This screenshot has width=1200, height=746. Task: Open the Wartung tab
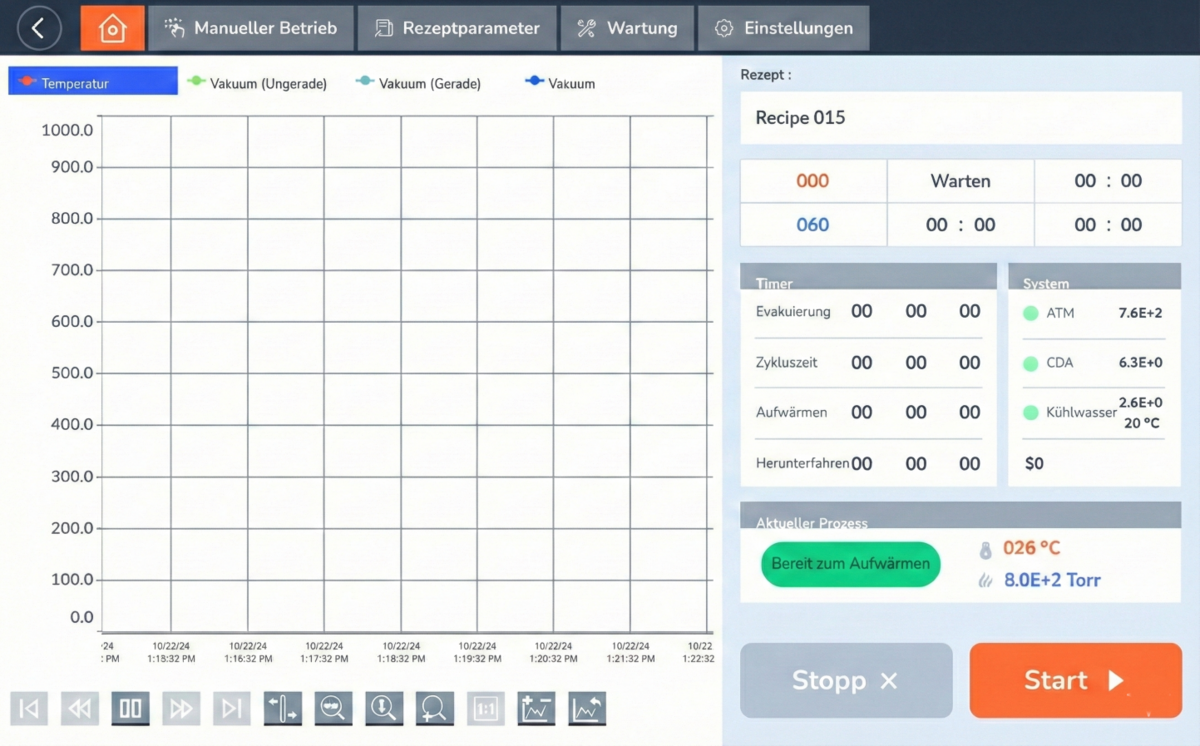tap(627, 28)
